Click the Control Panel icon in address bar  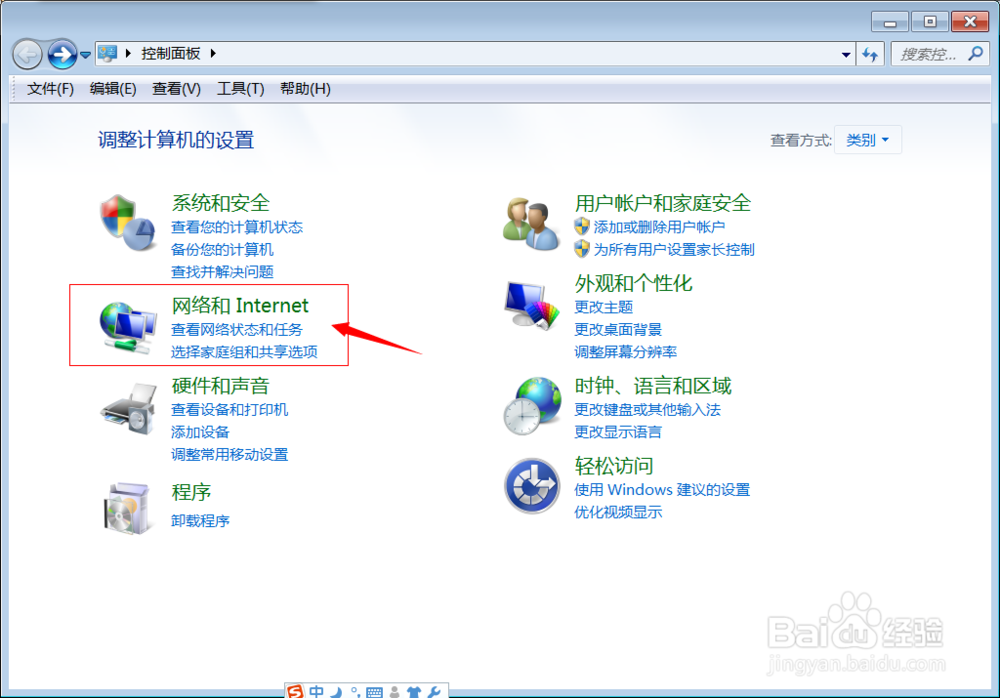tap(107, 54)
